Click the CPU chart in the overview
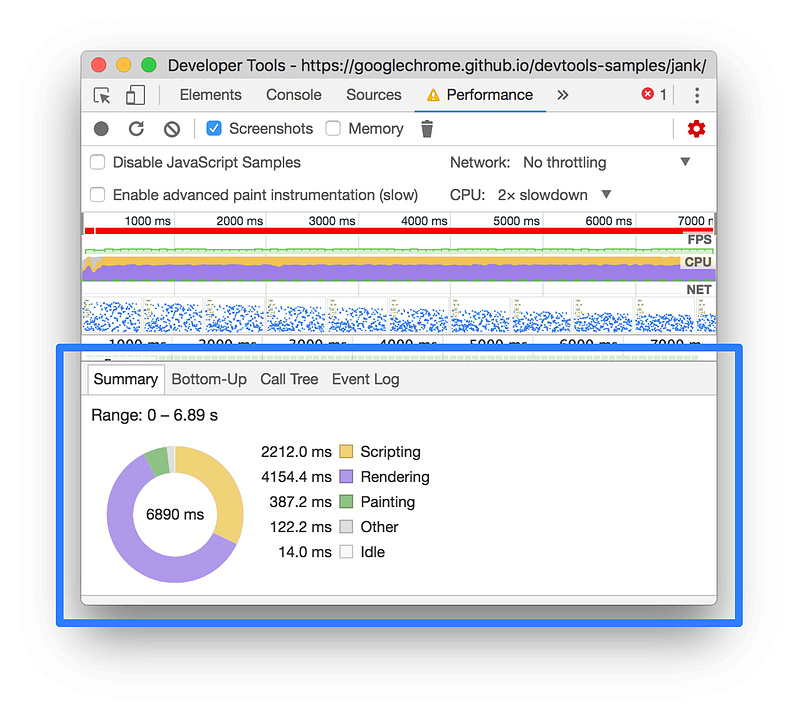Viewport: 800px width, 716px height. (x=399, y=269)
